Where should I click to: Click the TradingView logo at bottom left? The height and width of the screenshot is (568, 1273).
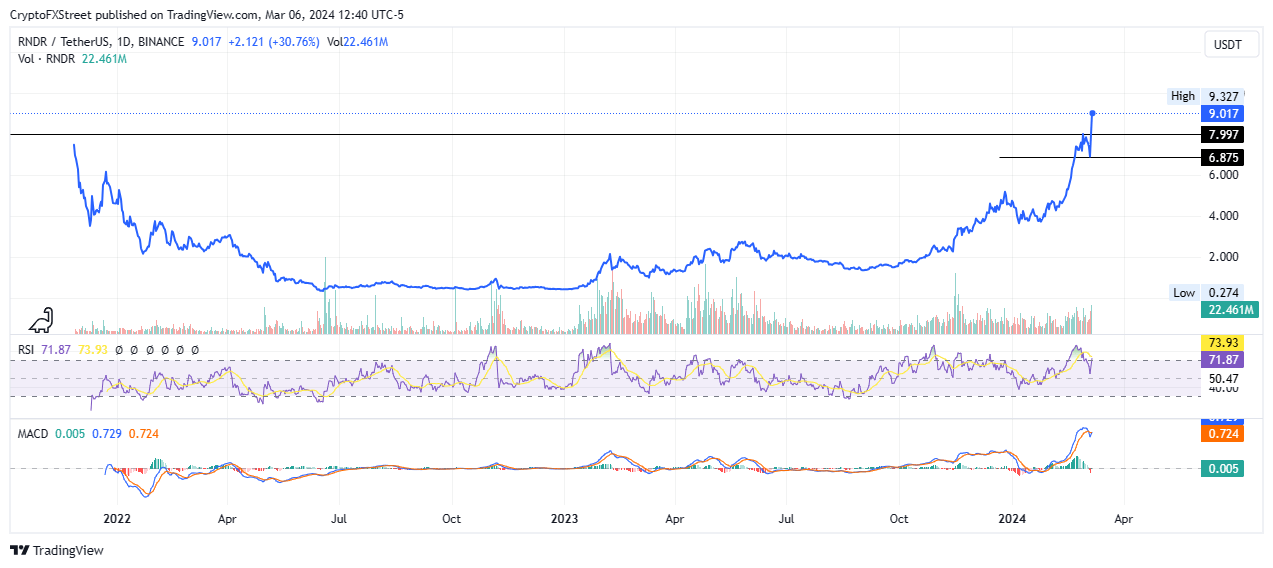[57, 550]
